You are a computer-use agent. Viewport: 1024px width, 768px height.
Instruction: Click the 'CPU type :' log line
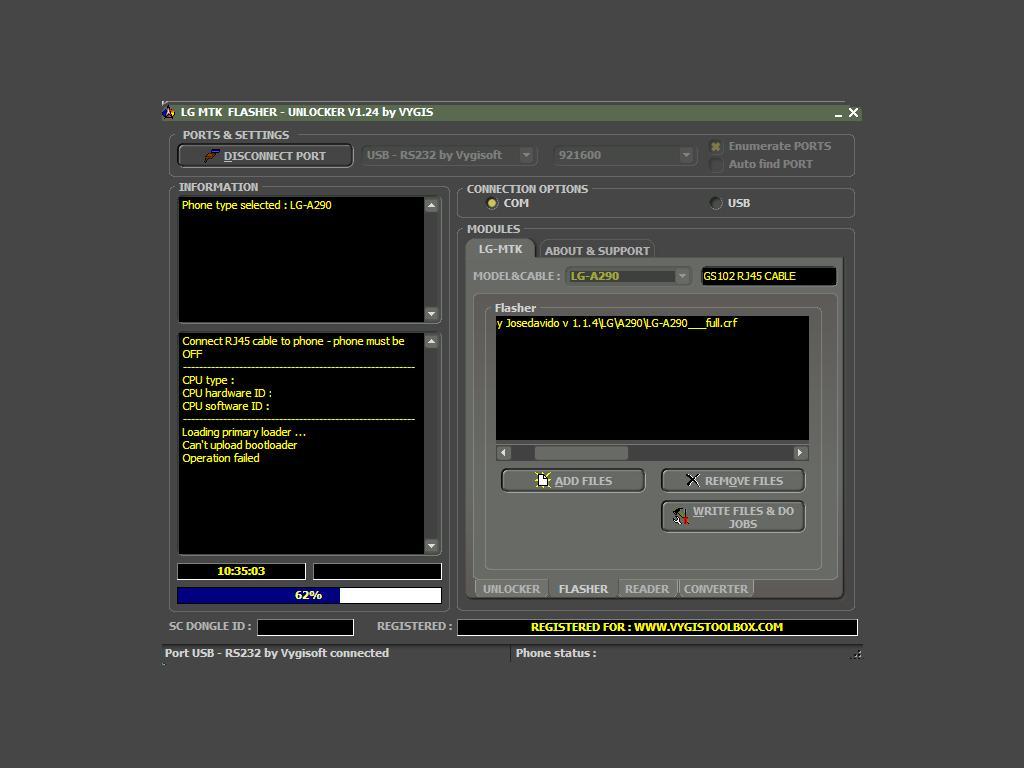pyautogui.click(x=208, y=380)
